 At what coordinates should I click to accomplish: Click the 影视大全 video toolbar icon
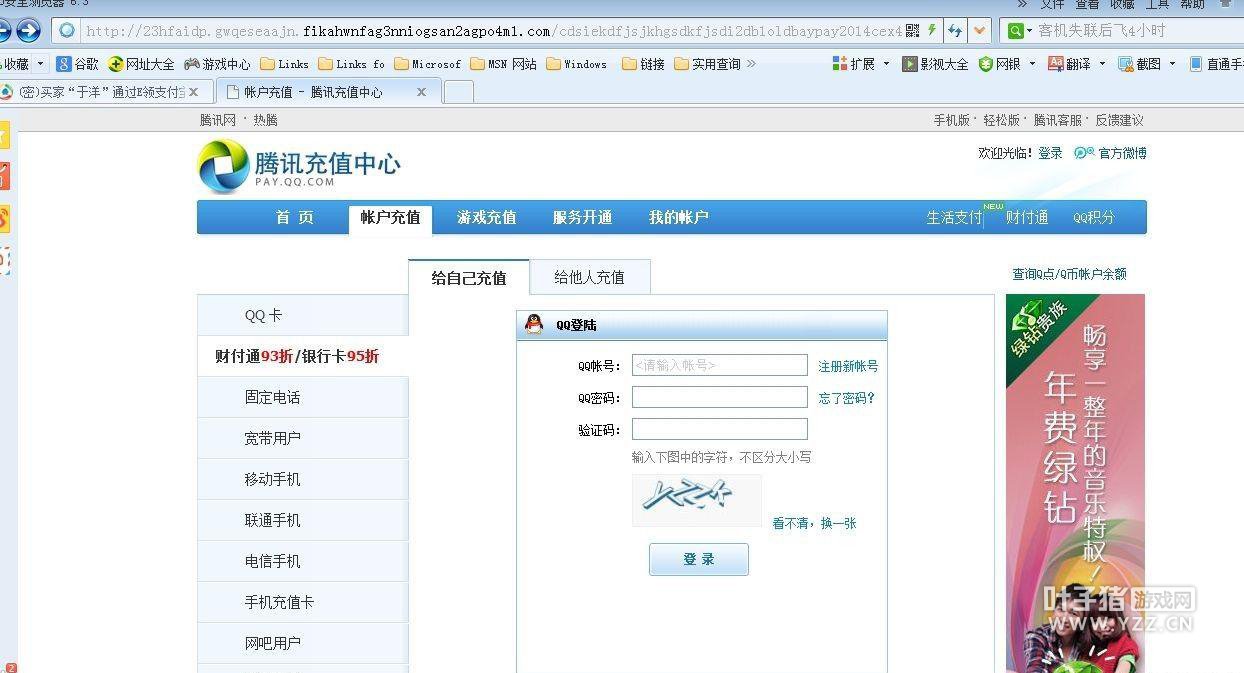(x=935, y=64)
